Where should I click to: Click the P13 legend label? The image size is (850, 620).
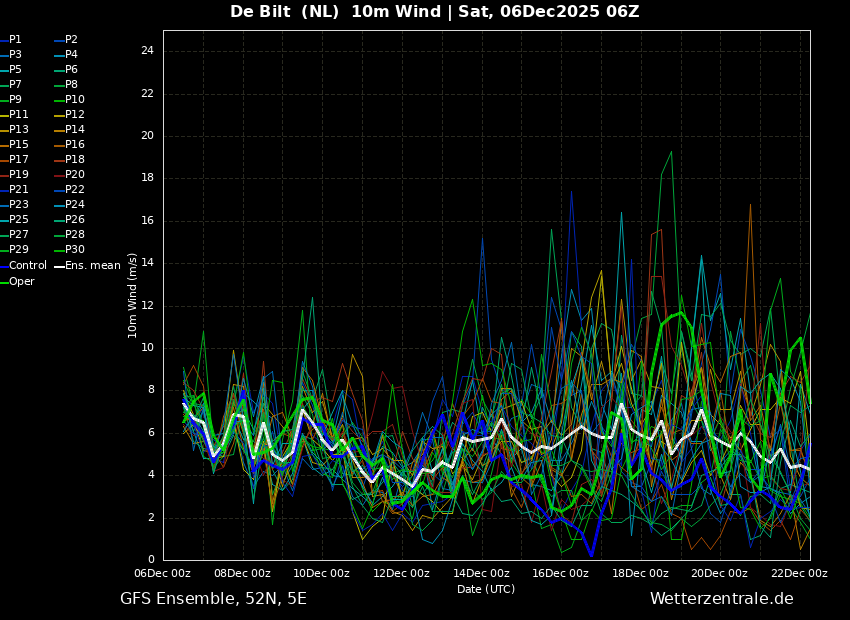[x=19, y=130]
